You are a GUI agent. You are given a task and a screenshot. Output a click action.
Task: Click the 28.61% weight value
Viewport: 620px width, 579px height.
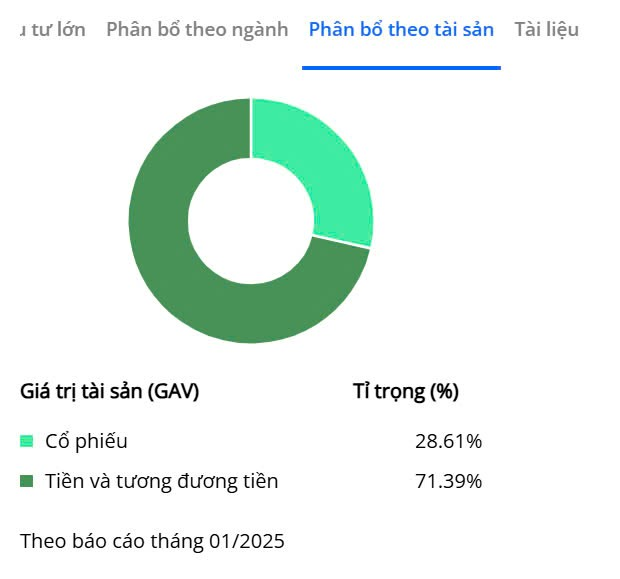[448, 441]
